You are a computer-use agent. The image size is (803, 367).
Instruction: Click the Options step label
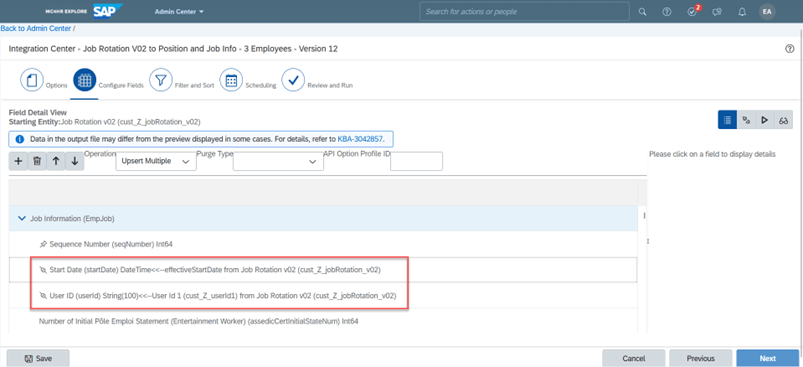tap(56, 85)
